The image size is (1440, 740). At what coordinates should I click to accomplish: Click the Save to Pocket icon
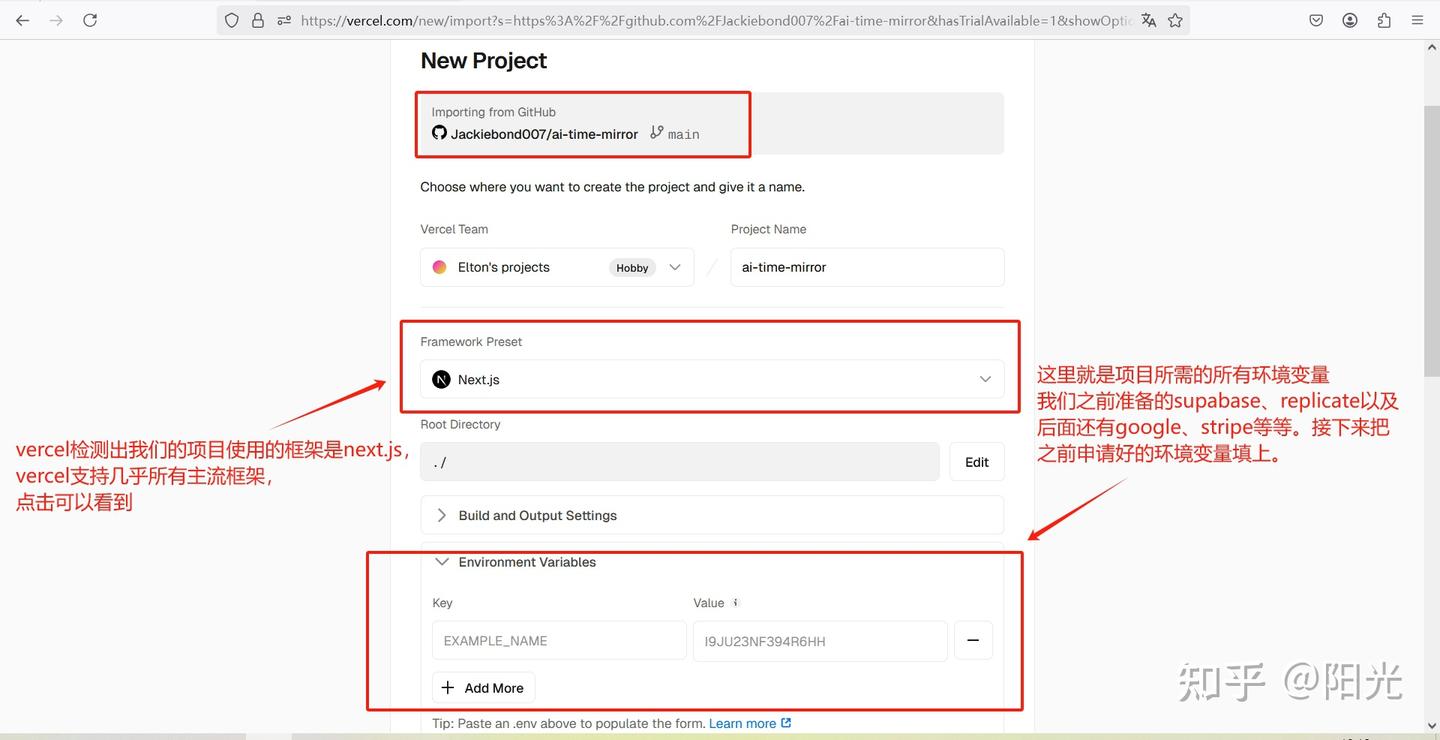click(x=1315, y=19)
